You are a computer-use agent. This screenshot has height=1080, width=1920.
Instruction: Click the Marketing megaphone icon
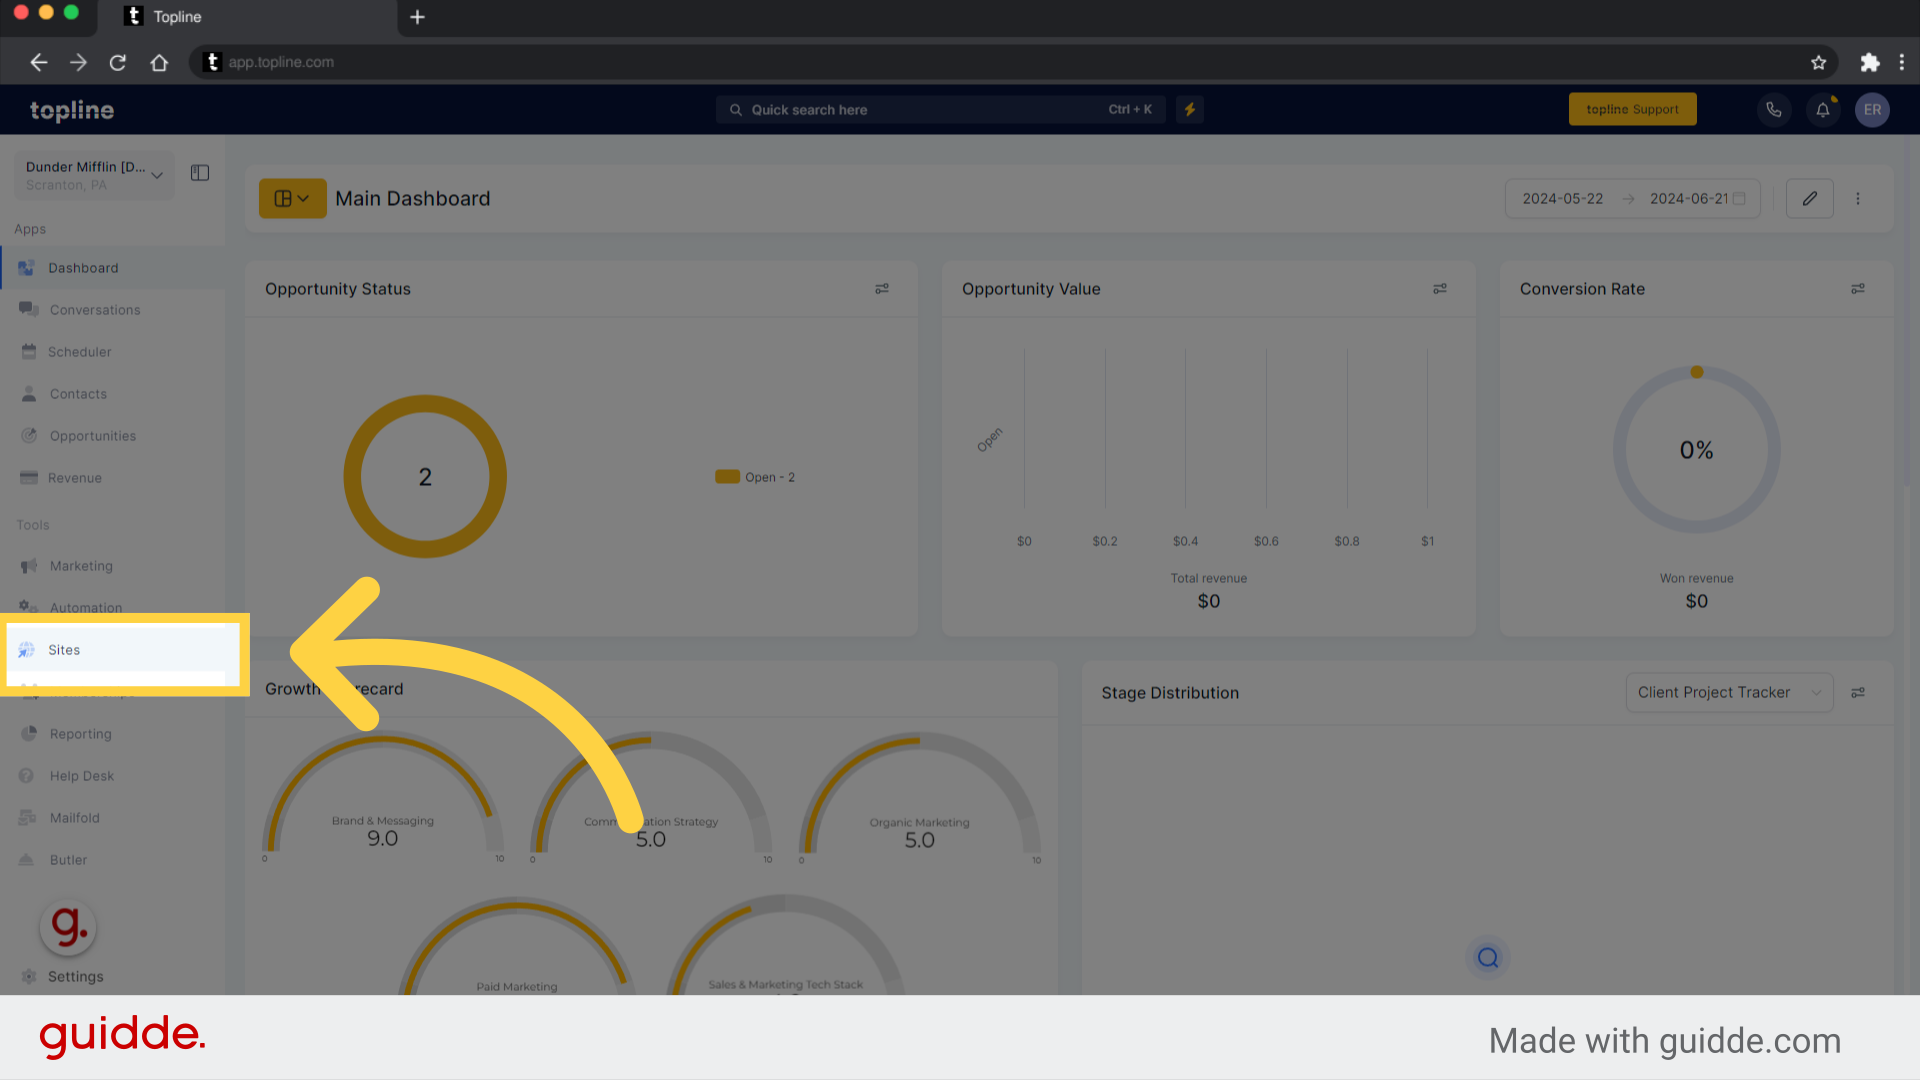coord(29,566)
